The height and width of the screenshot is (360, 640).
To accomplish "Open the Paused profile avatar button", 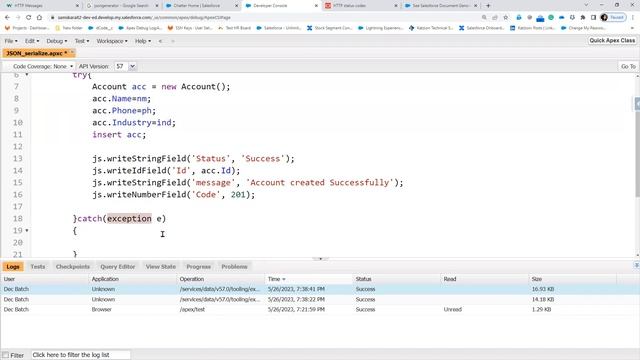I will 613,18.
